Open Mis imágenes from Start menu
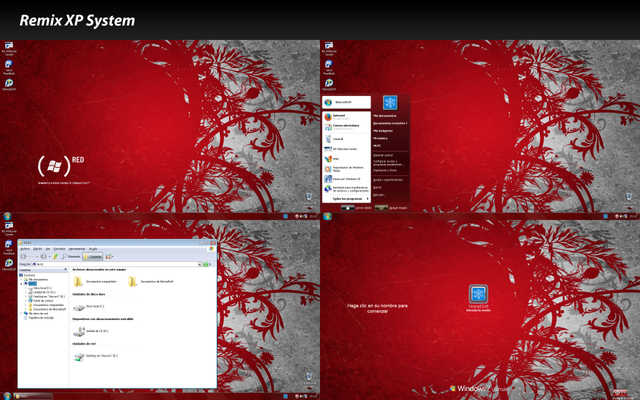The image size is (640, 400). click(383, 131)
